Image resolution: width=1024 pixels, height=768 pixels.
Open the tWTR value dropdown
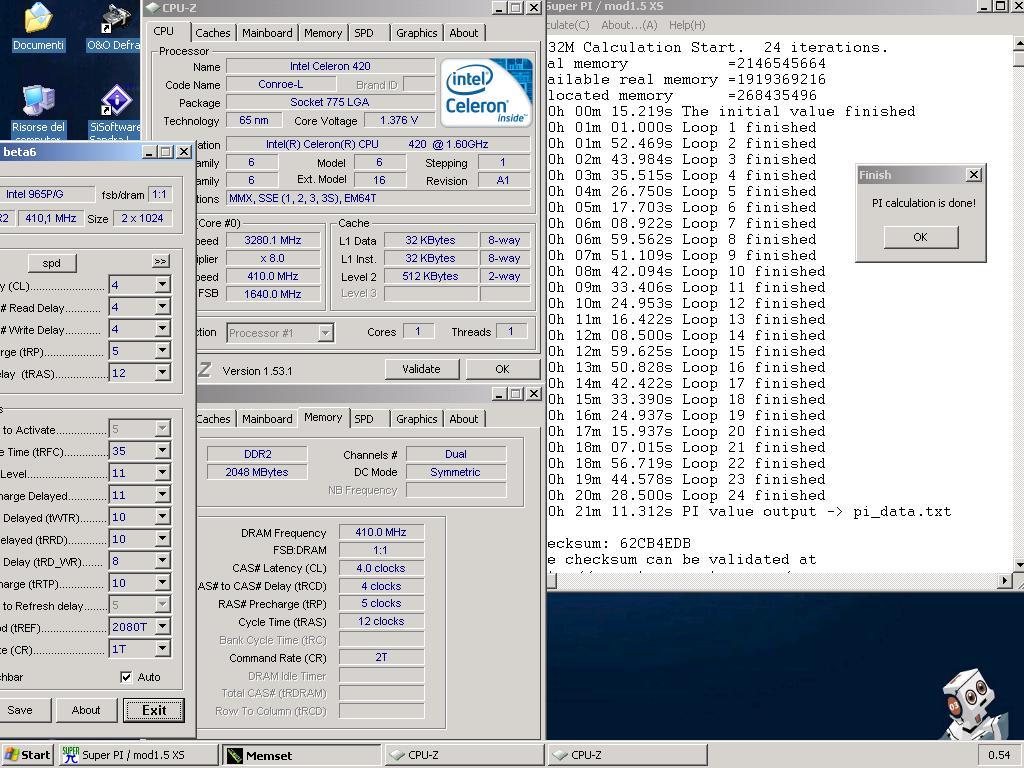point(163,517)
